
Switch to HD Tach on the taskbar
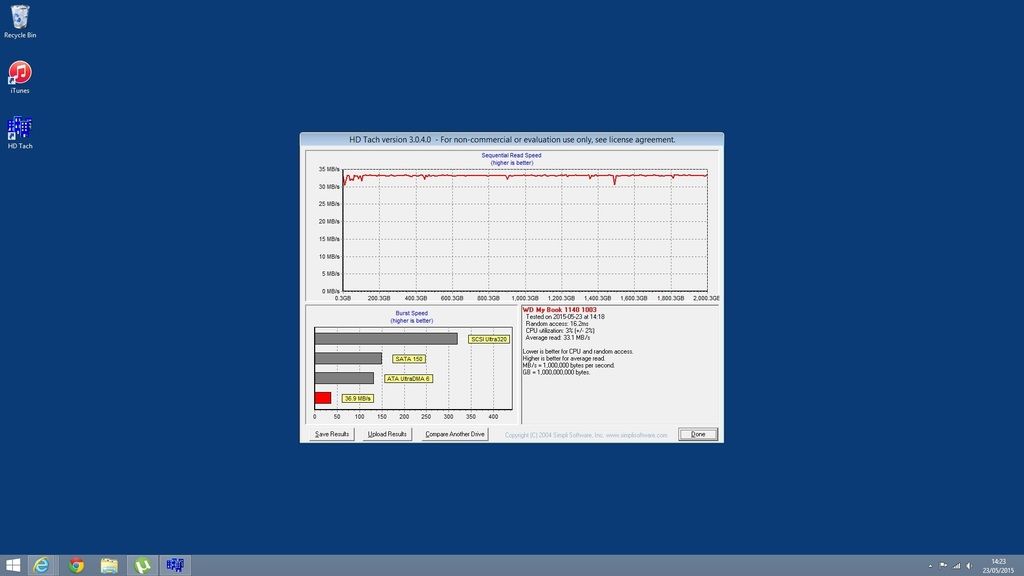(175, 565)
